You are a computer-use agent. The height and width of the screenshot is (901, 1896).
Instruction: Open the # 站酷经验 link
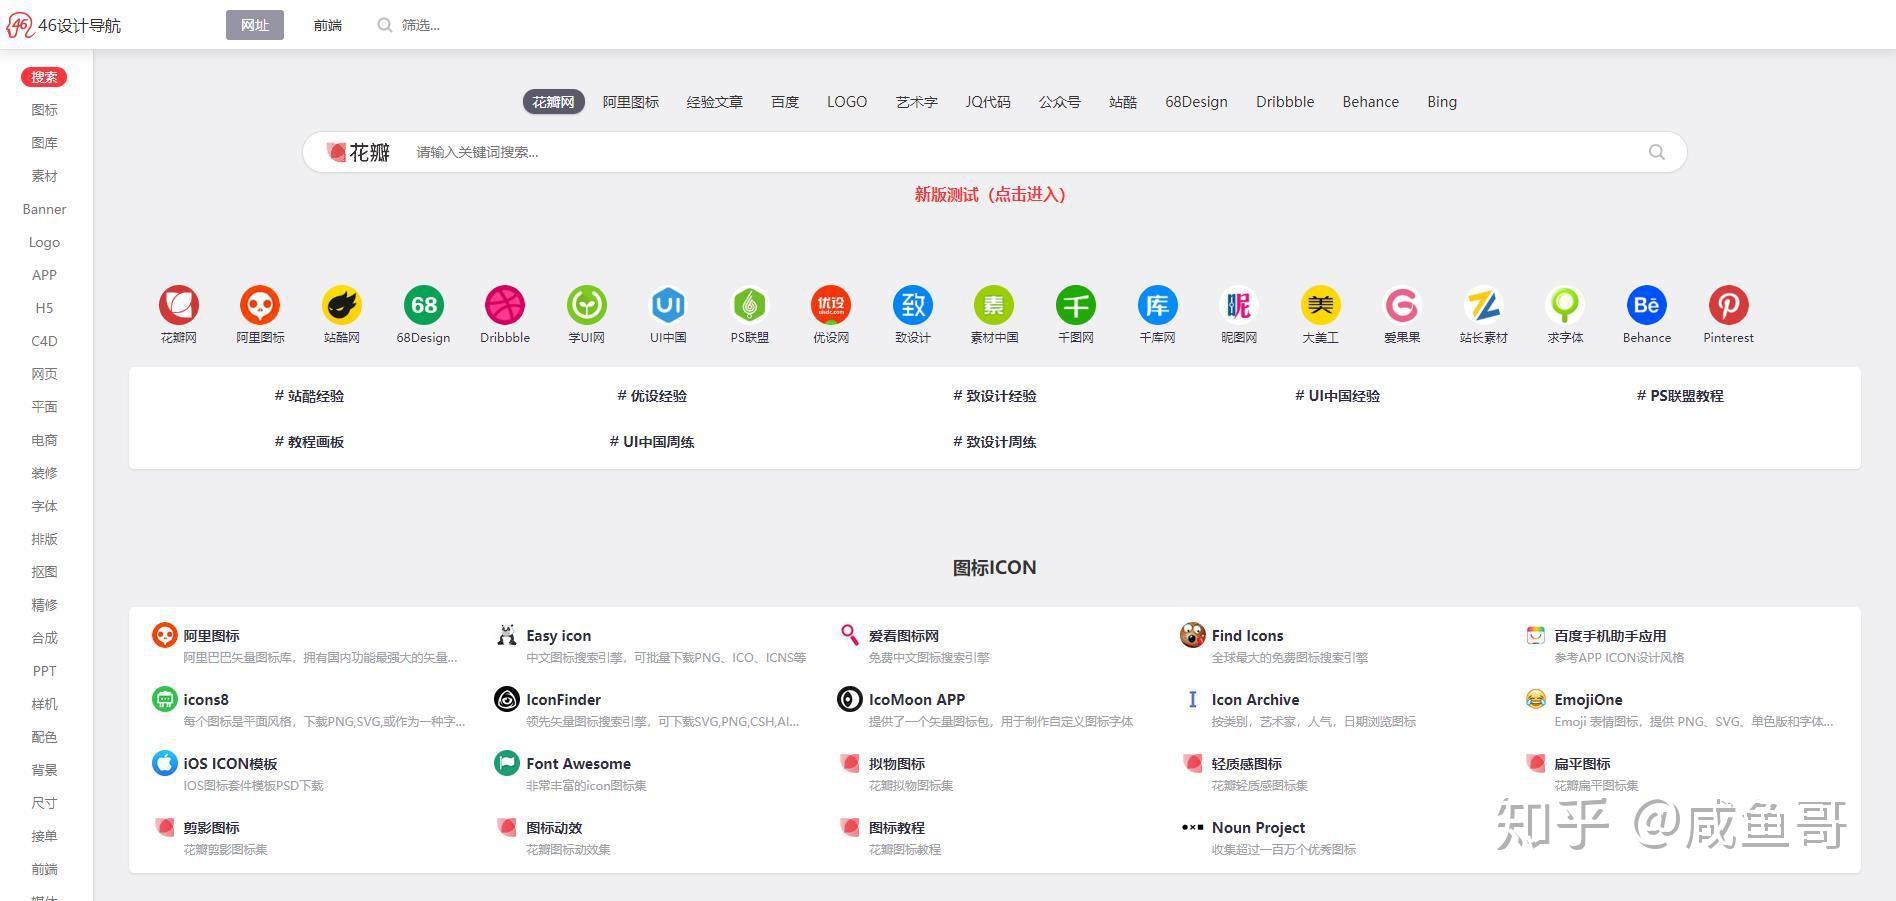[x=309, y=396]
